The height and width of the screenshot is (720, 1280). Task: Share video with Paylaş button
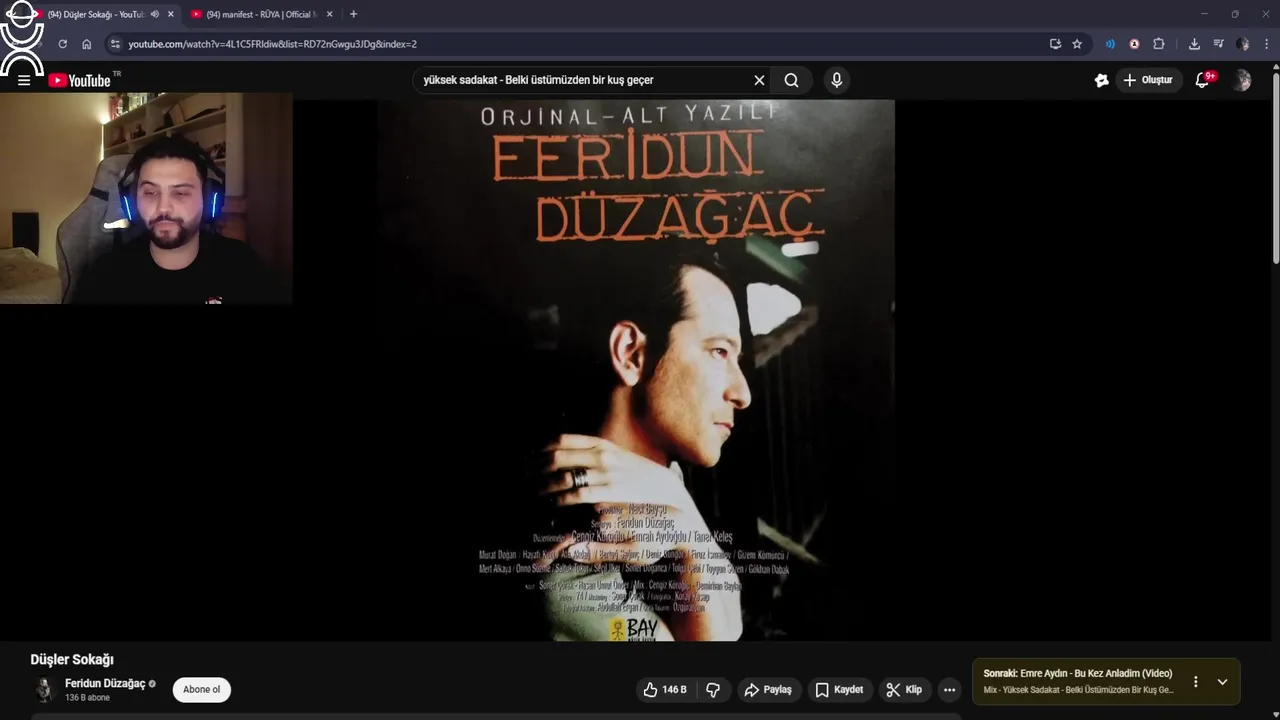tap(768, 690)
